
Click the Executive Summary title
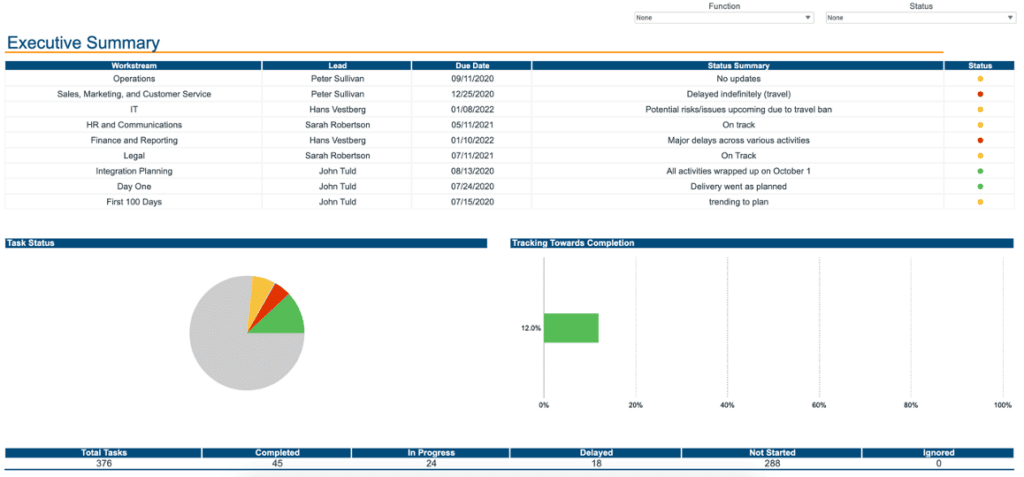click(x=83, y=43)
